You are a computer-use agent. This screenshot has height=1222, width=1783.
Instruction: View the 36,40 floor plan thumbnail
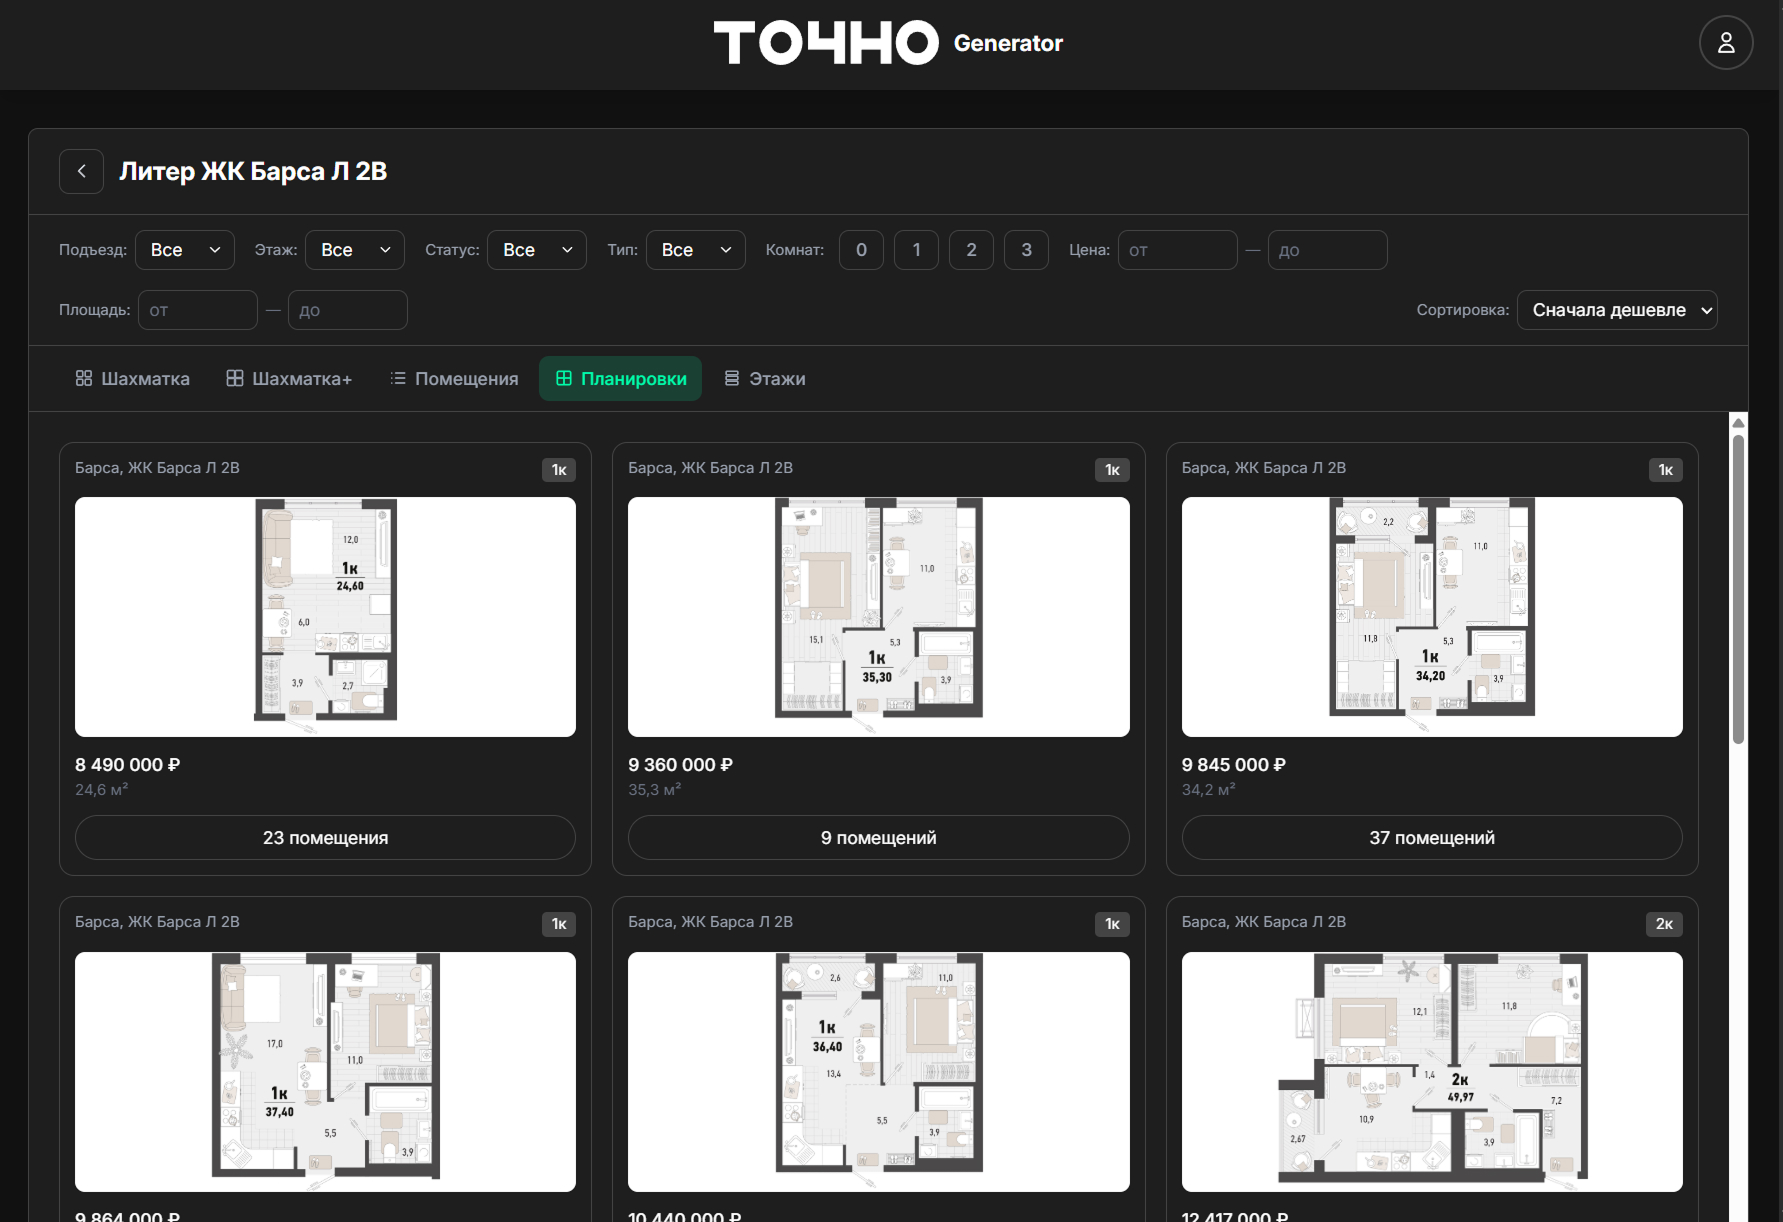click(x=879, y=1071)
